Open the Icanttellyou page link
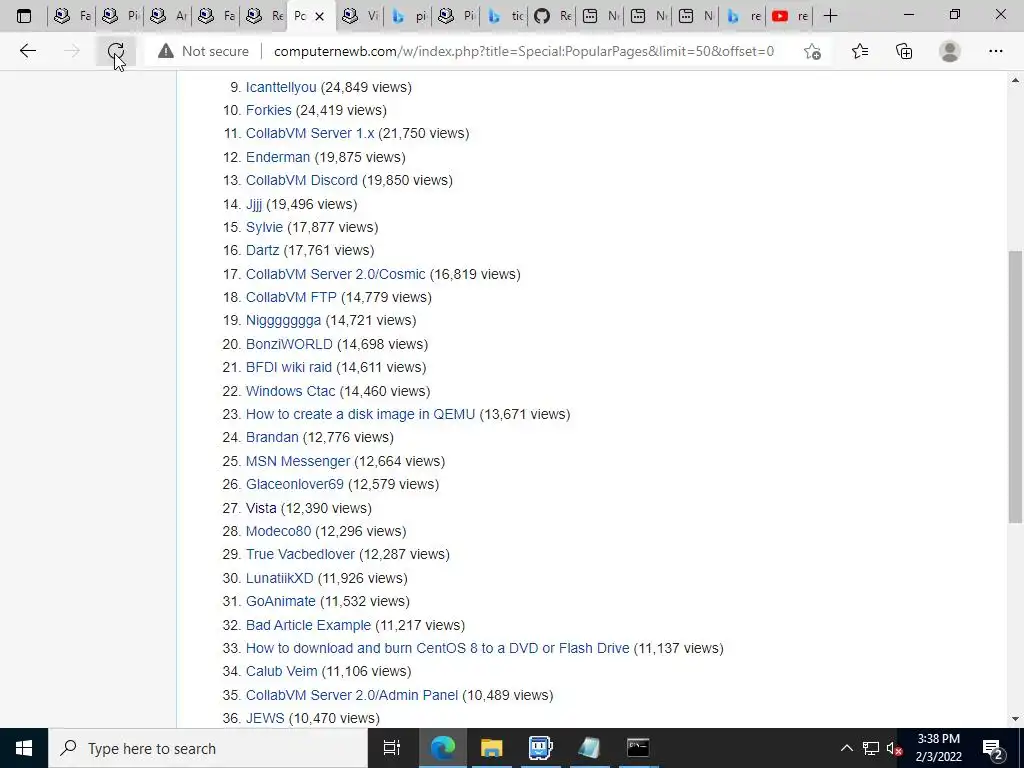This screenshot has height=768, width=1024. click(x=281, y=87)
